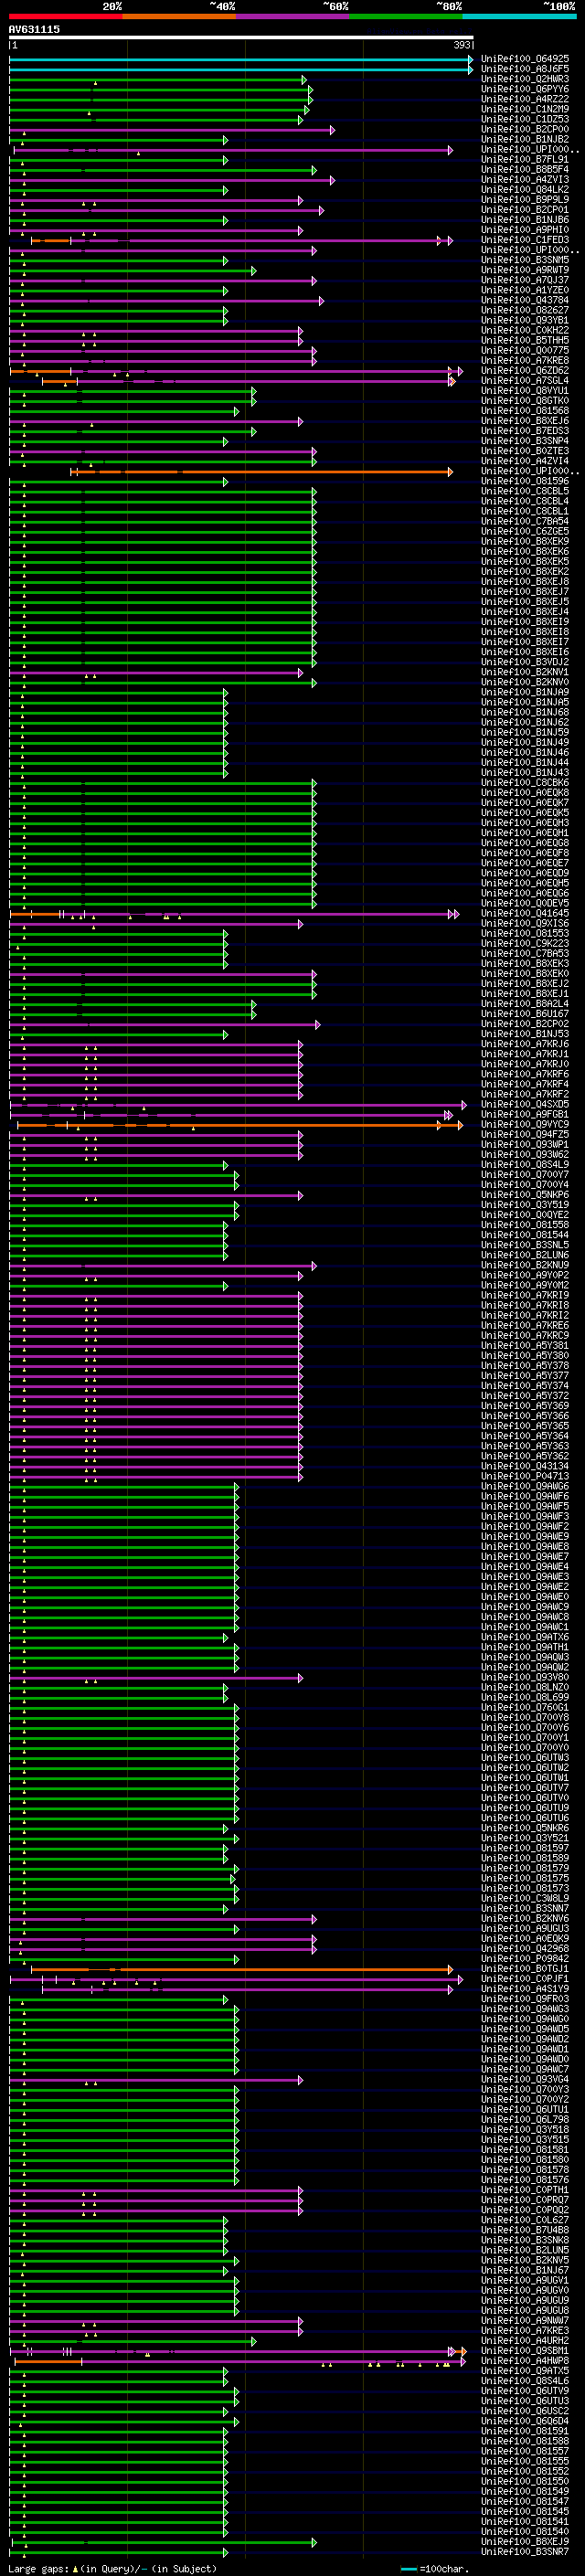The height and width of the screenshot is (2576, 585).
Task: Select the UniRef100_Q94FZ5 label
Action: (525, 1134)
